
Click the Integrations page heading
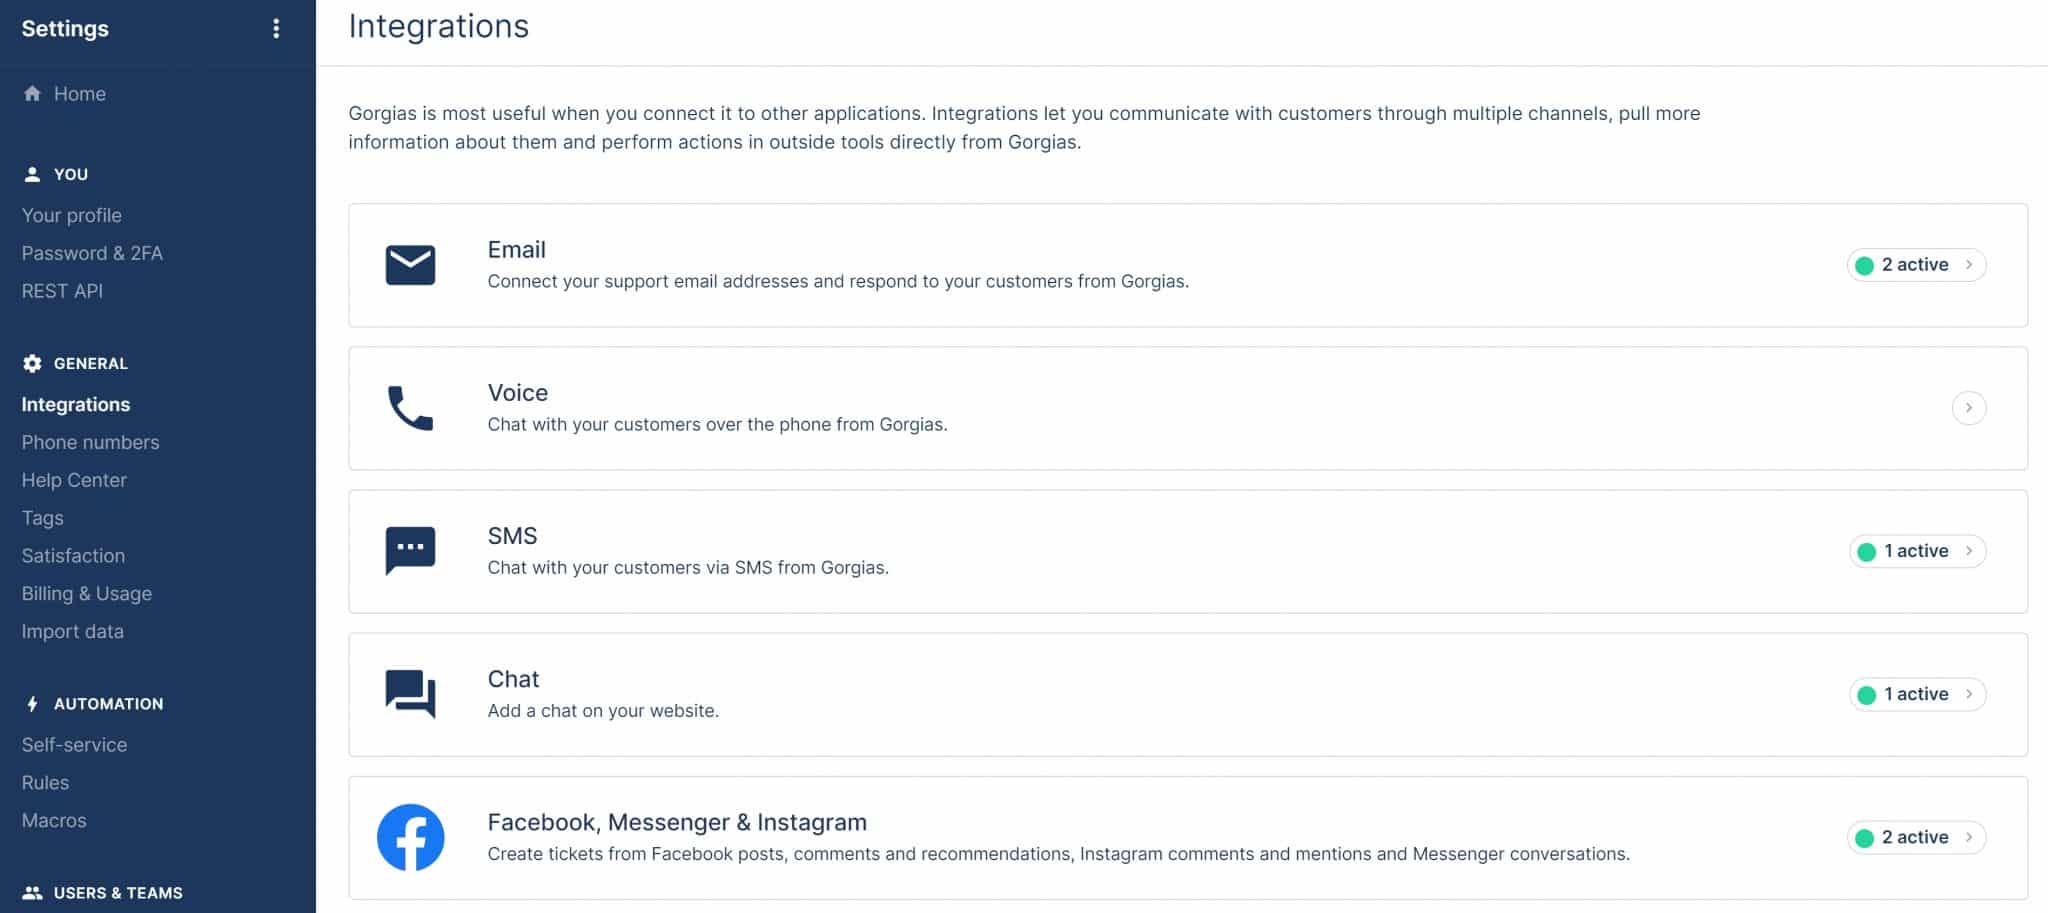click(438, 26)
